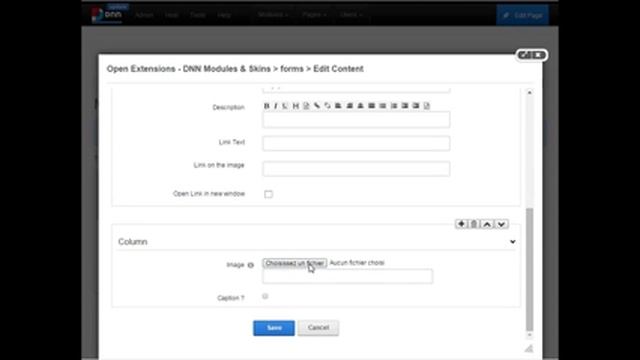Open the Modules dropdown menu

point(273,15)
